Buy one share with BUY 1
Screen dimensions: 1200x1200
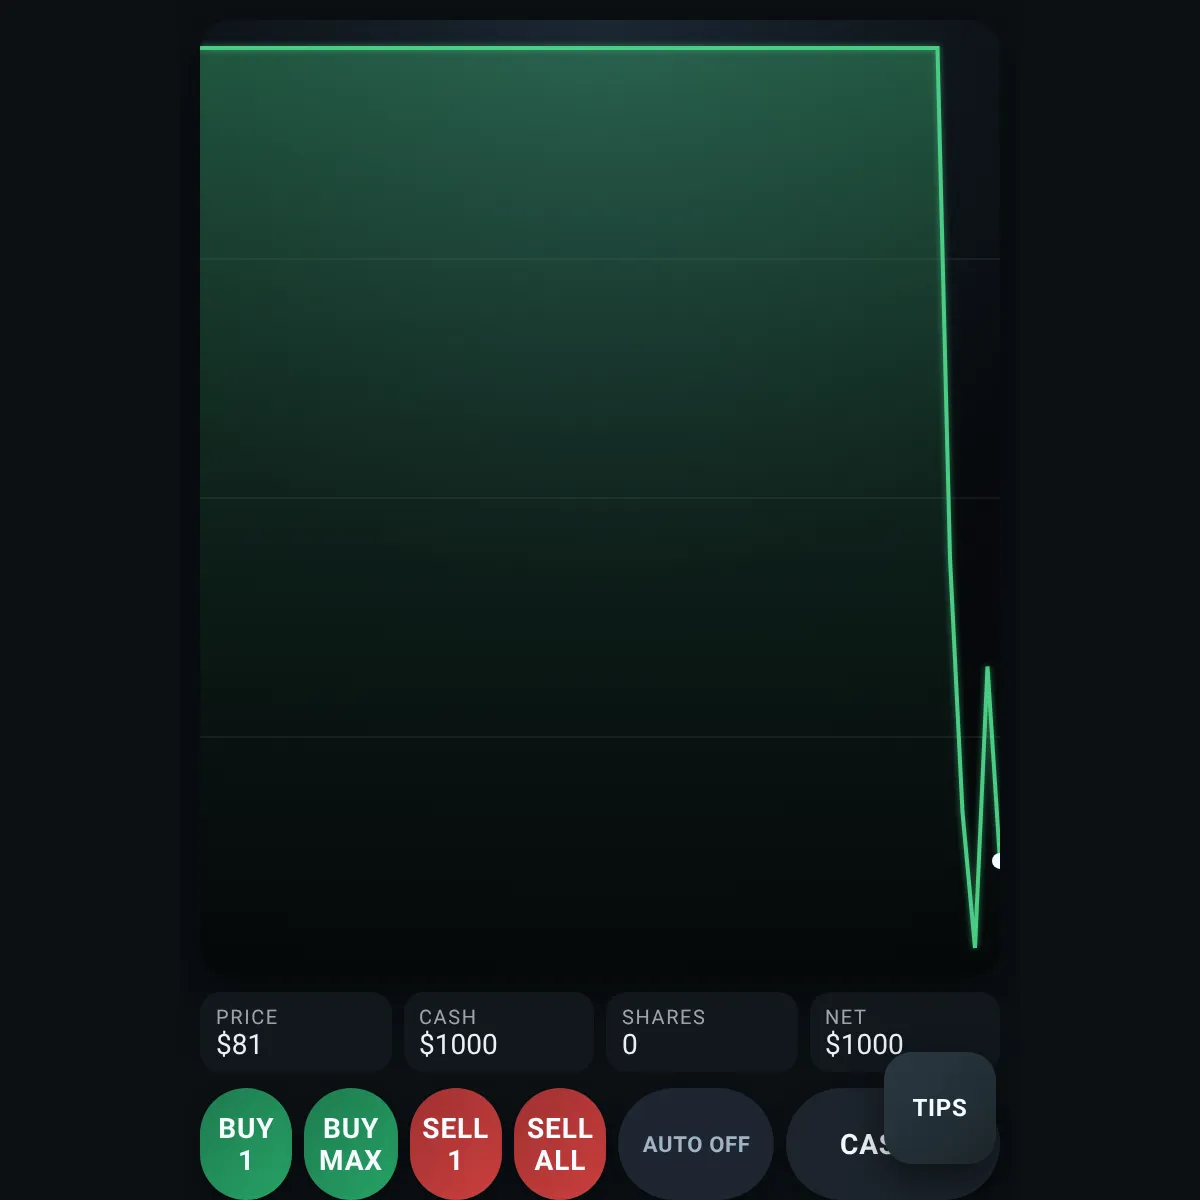pos(245,1143)
